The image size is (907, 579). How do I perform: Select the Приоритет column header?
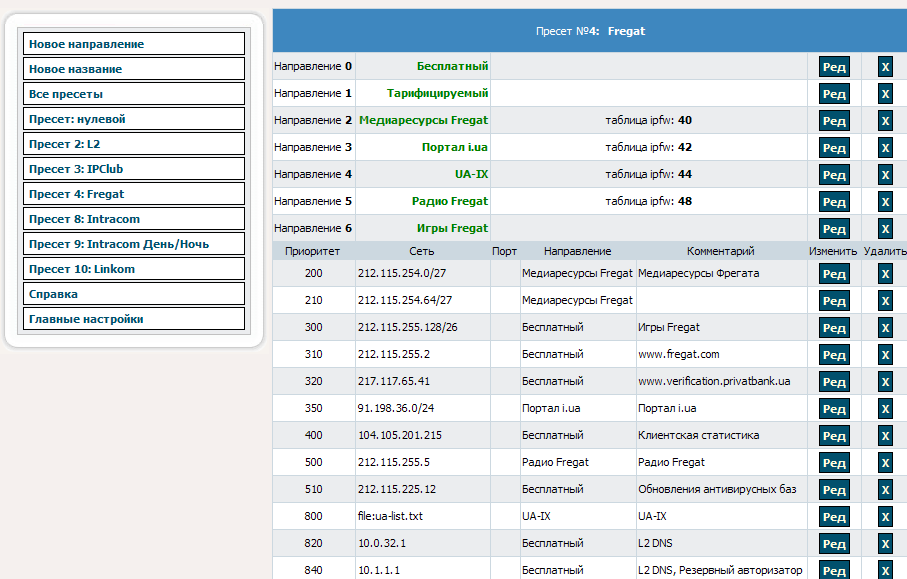tap(312, 251)
